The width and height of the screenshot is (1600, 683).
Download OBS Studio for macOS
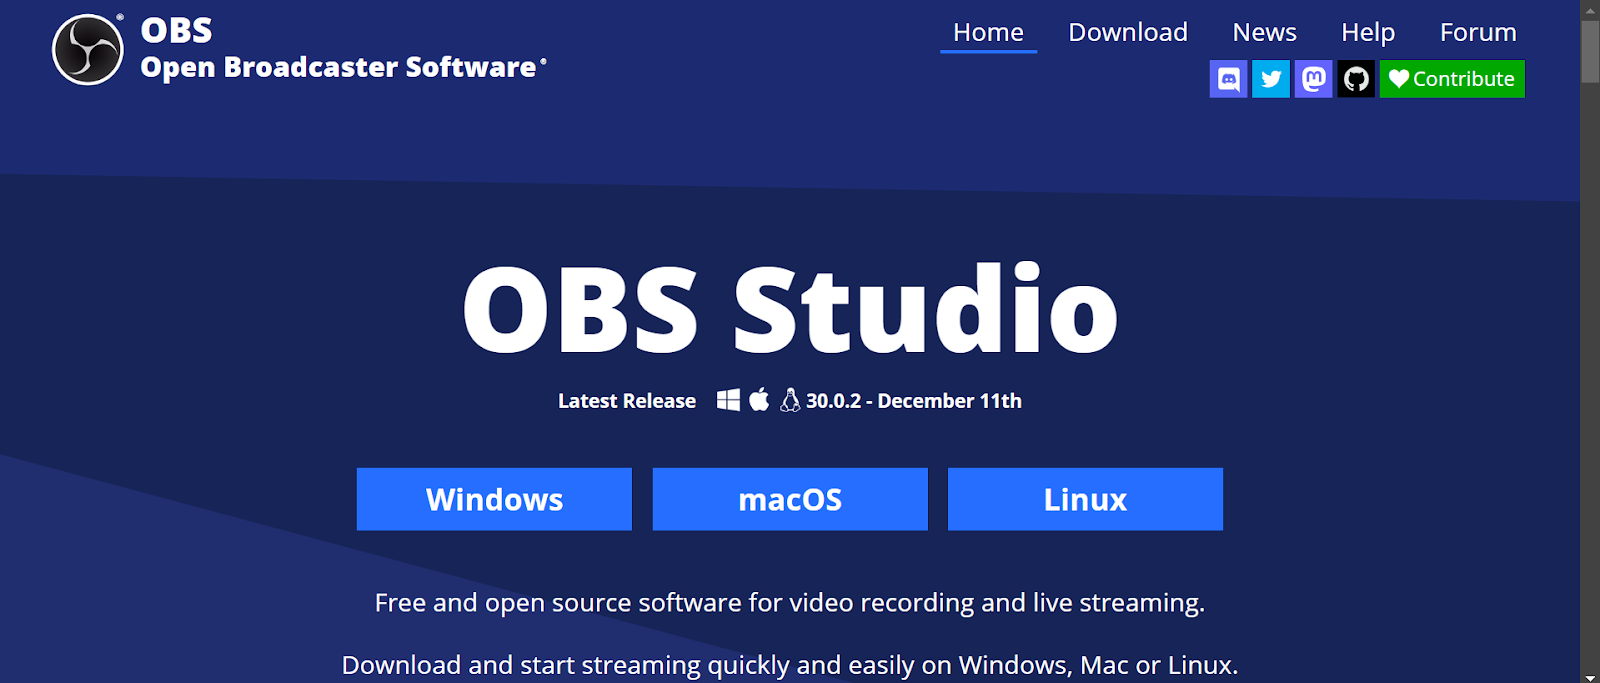(x=790, y=499)
